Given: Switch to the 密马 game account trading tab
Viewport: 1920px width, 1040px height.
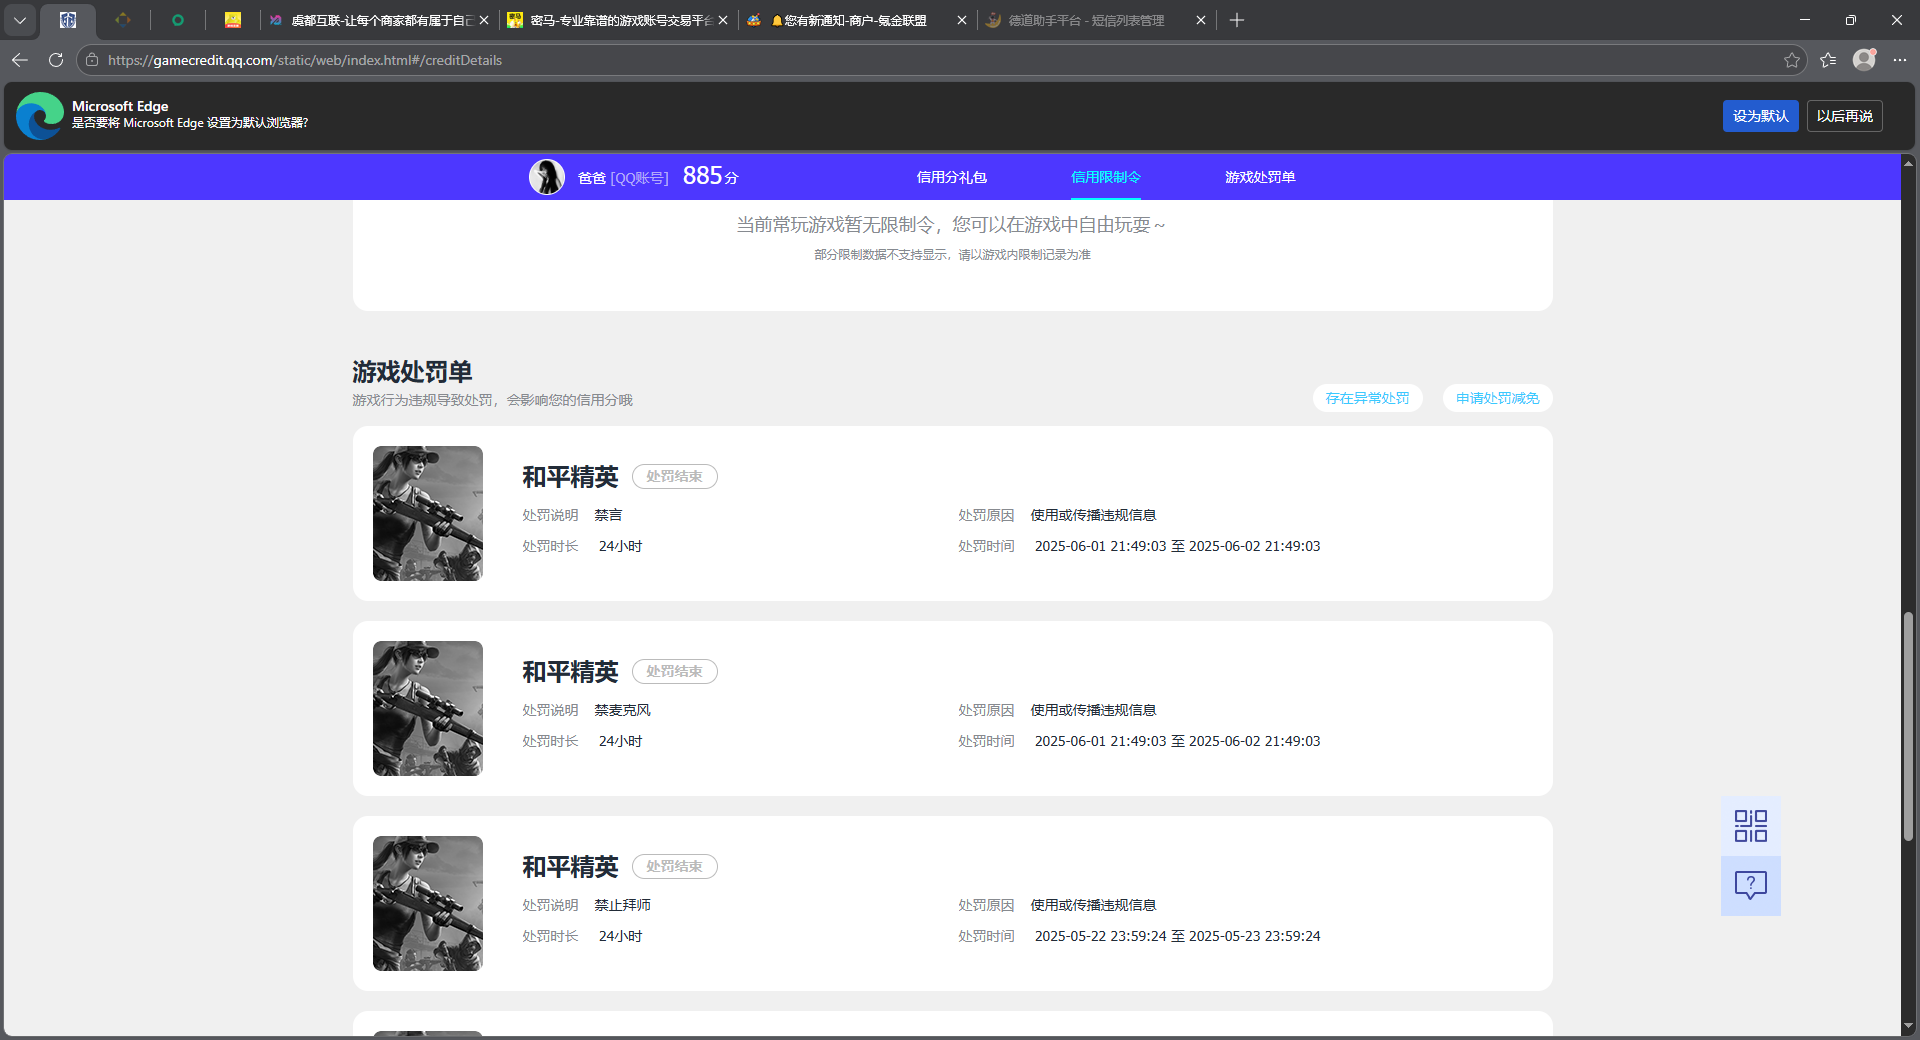Looking at the screenshot, I should (x=610, y=20).
